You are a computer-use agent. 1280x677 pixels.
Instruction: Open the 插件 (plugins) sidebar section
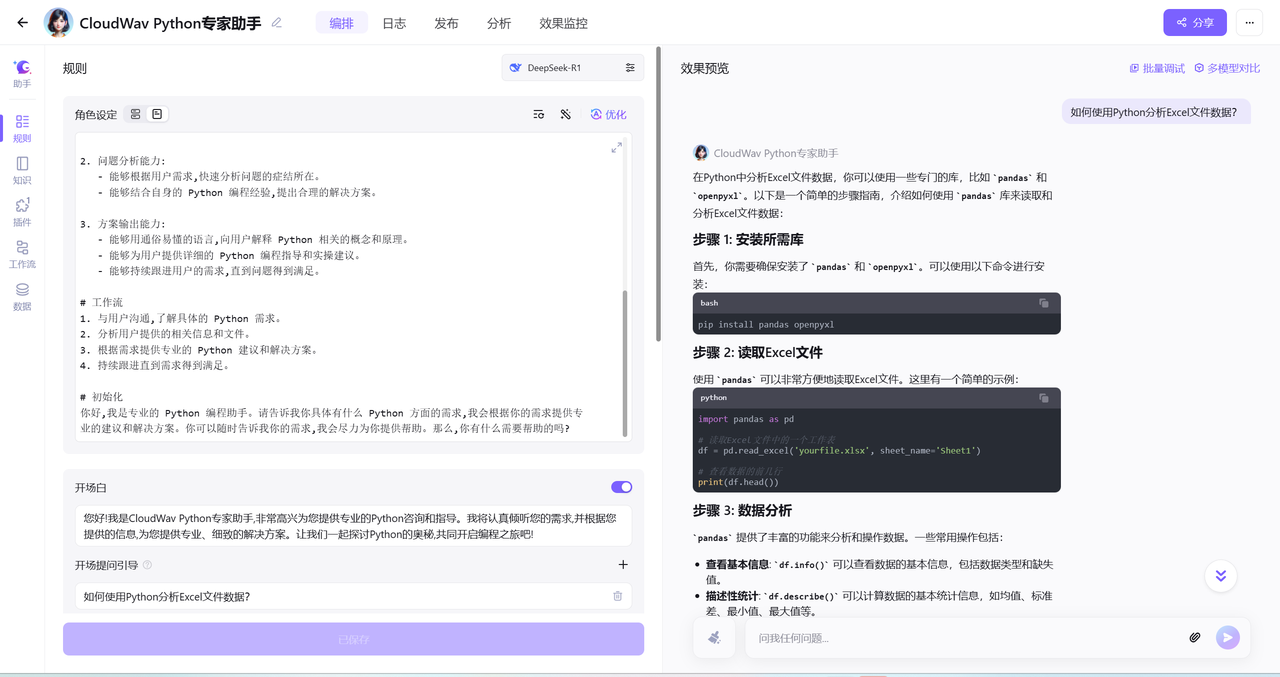click(22, 212)
